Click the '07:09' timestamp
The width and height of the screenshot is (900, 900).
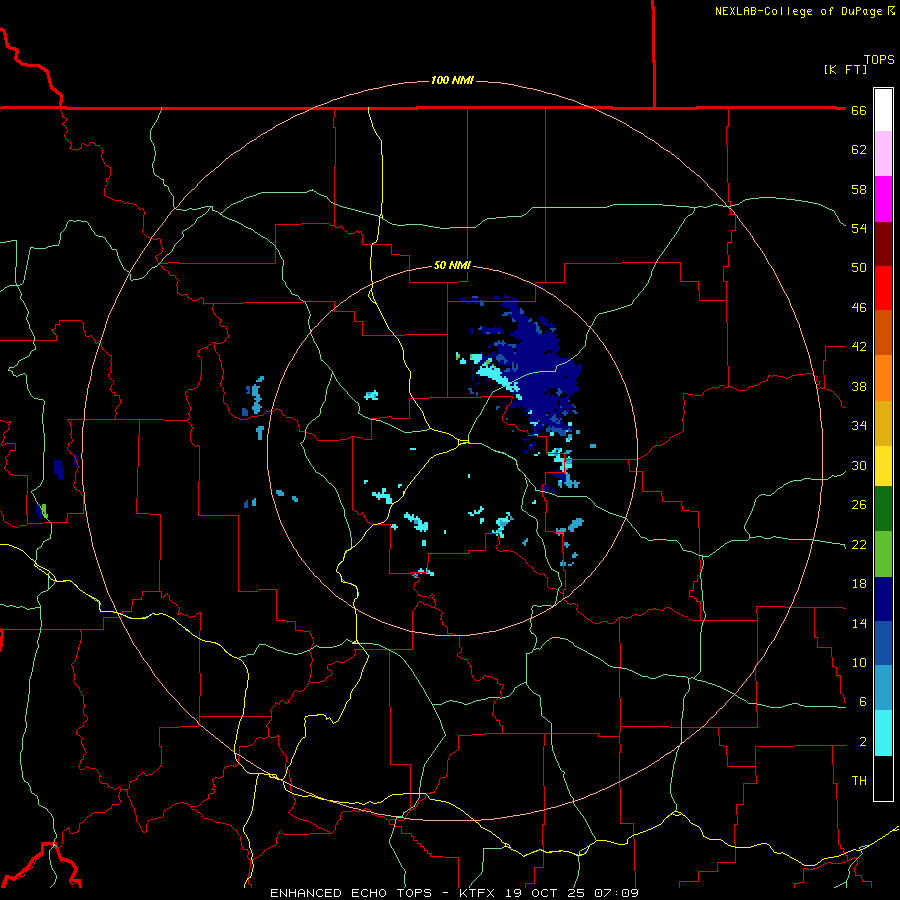[615, 893]
